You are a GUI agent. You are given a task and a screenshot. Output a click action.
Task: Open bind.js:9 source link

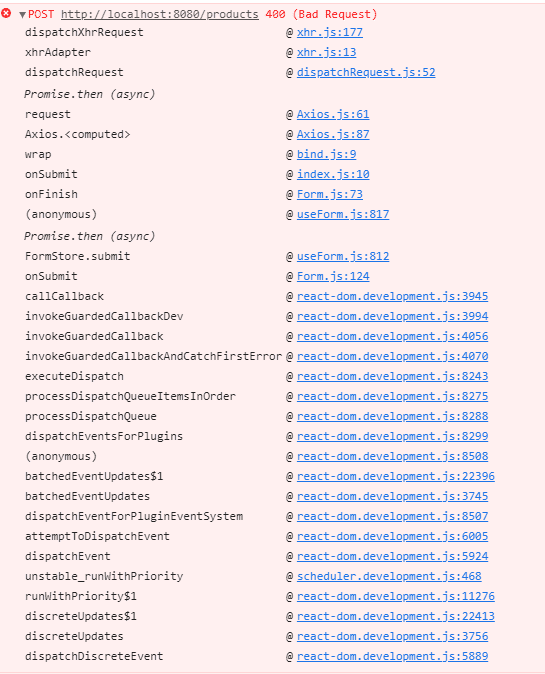coord(326,155)
